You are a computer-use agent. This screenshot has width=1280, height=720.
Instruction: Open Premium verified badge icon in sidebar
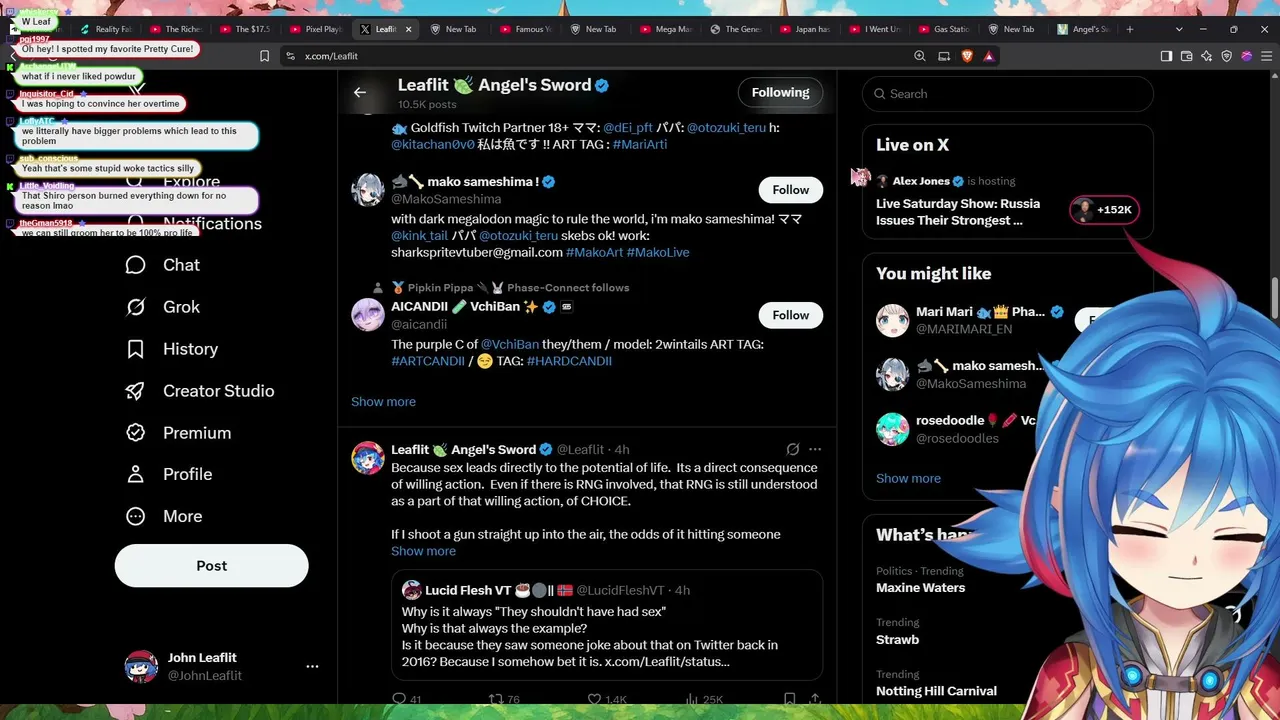136,433
